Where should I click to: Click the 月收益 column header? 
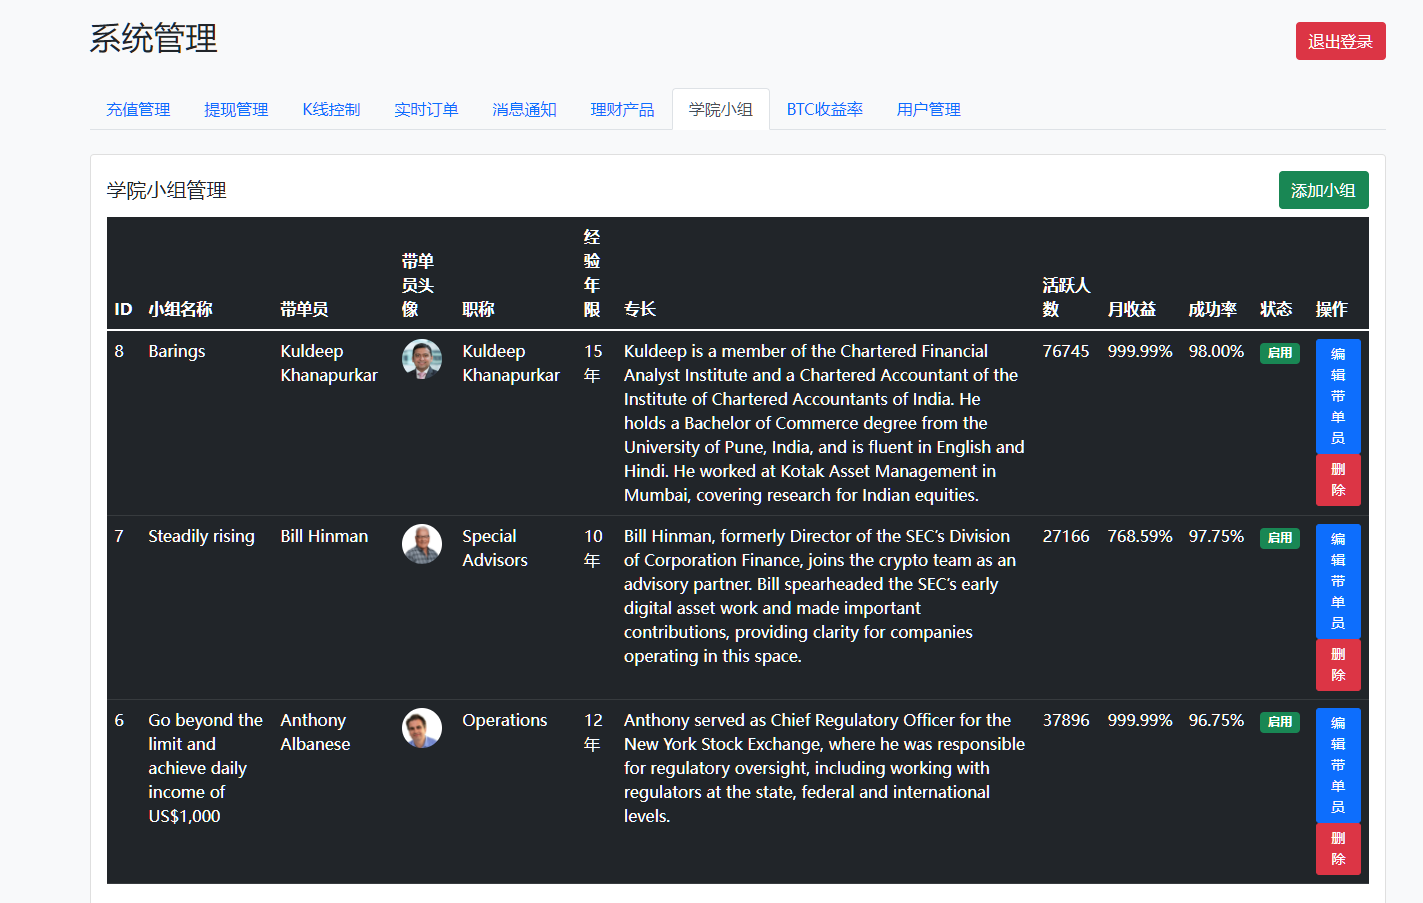tap(1131, 309)
